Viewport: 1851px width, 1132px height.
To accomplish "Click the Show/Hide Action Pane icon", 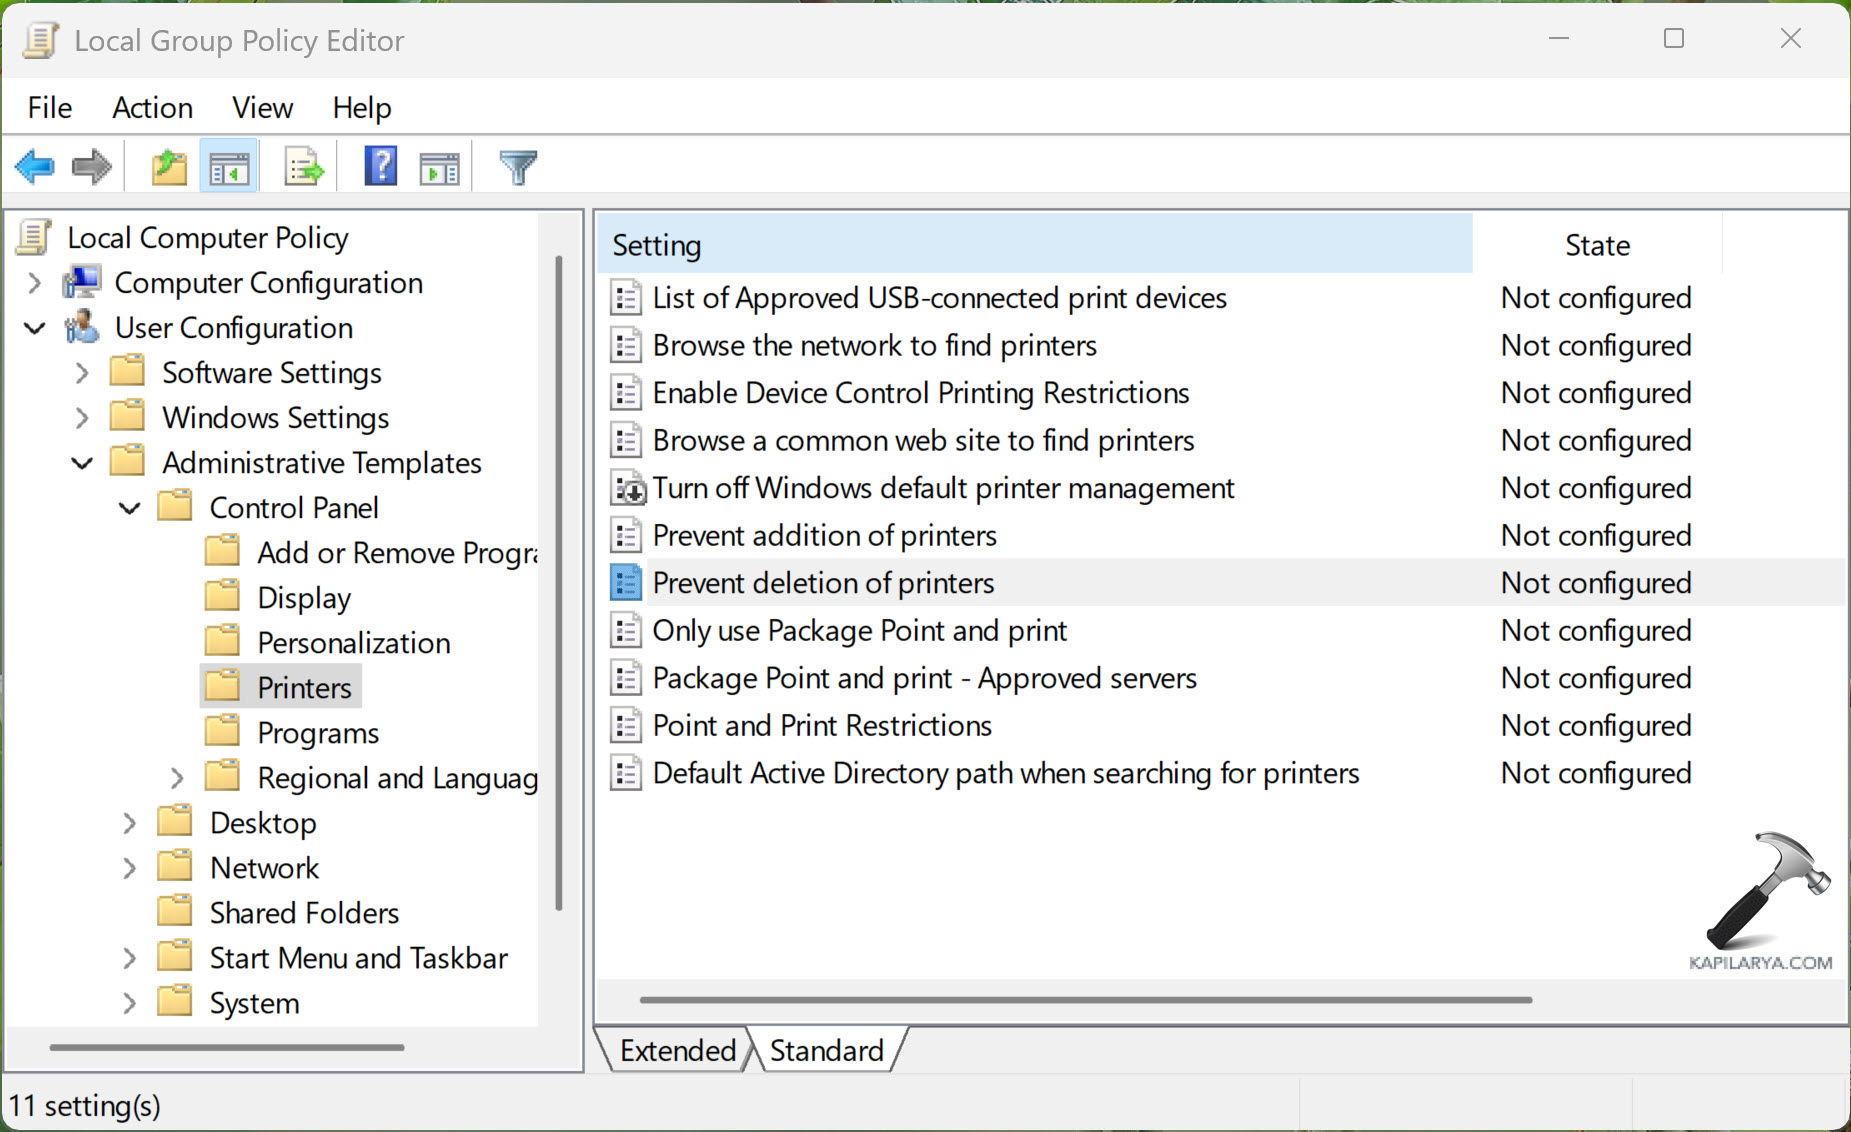I will 439,166.
